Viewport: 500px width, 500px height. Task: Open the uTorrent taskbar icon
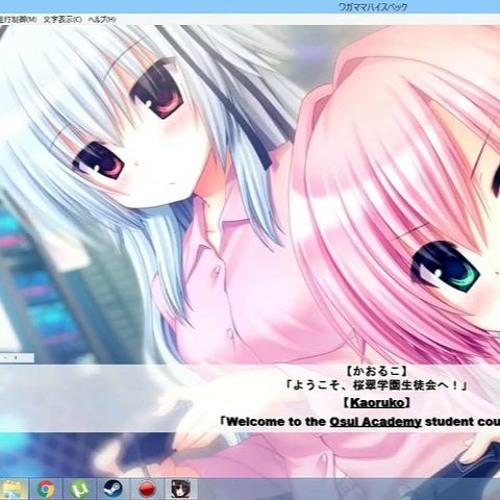[x=79, y=489]
